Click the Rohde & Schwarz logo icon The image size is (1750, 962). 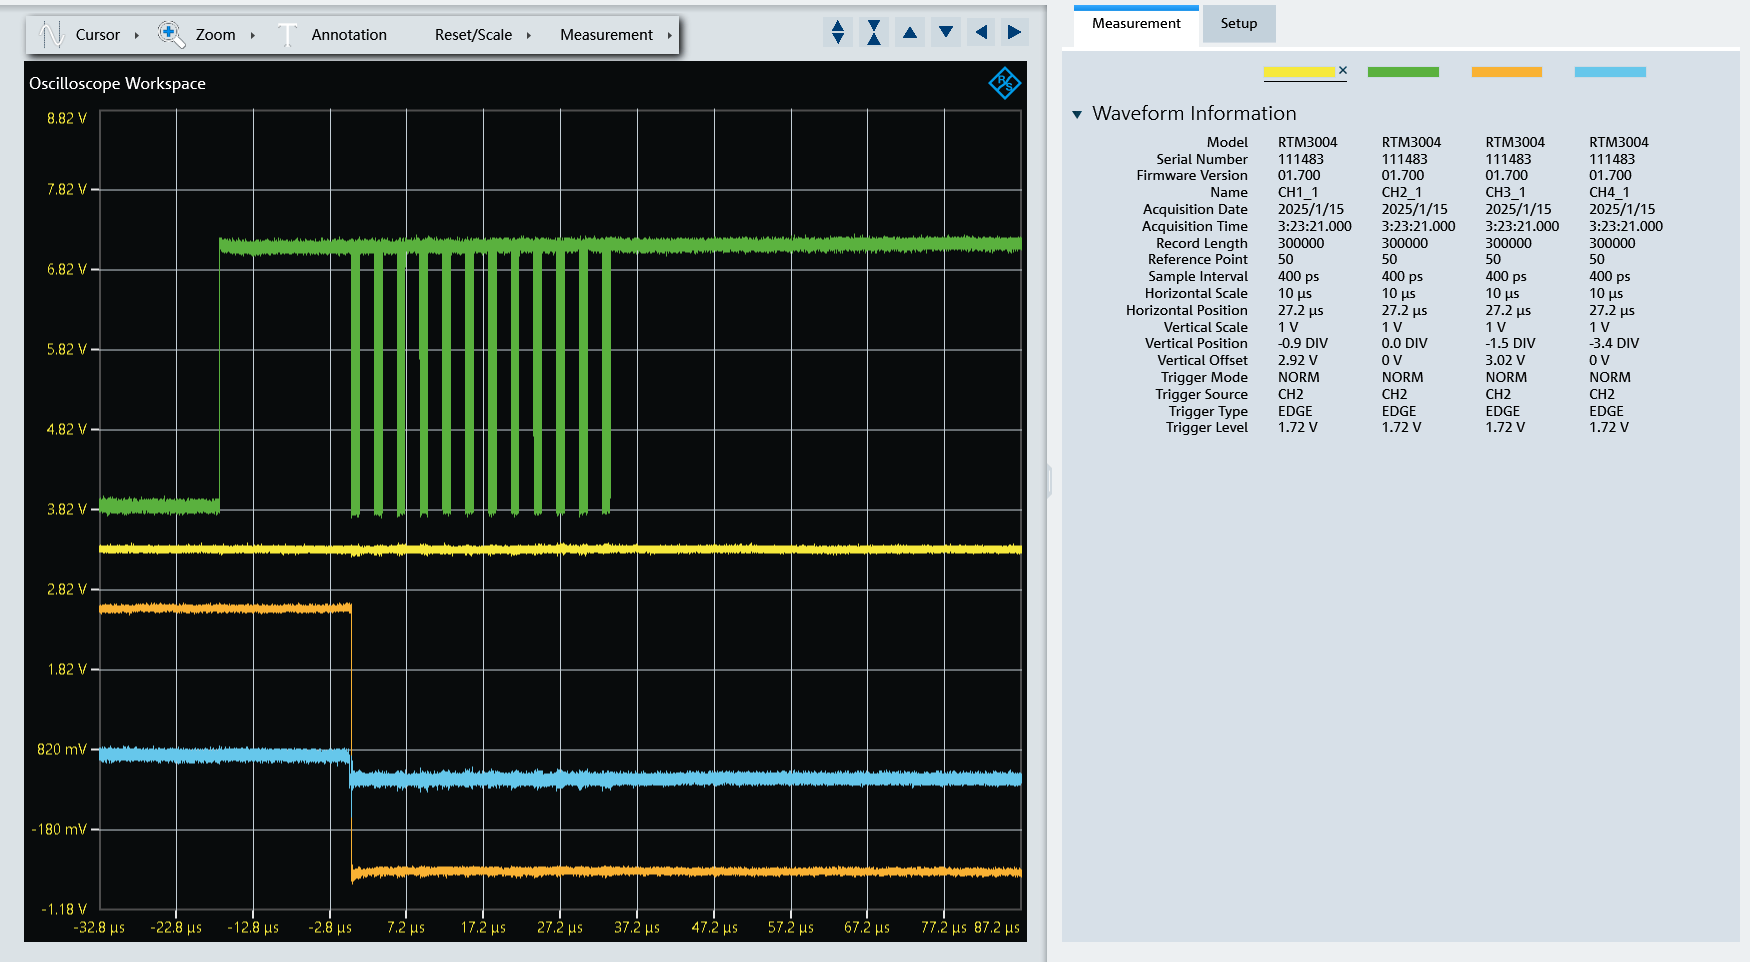click(1004, 83)
